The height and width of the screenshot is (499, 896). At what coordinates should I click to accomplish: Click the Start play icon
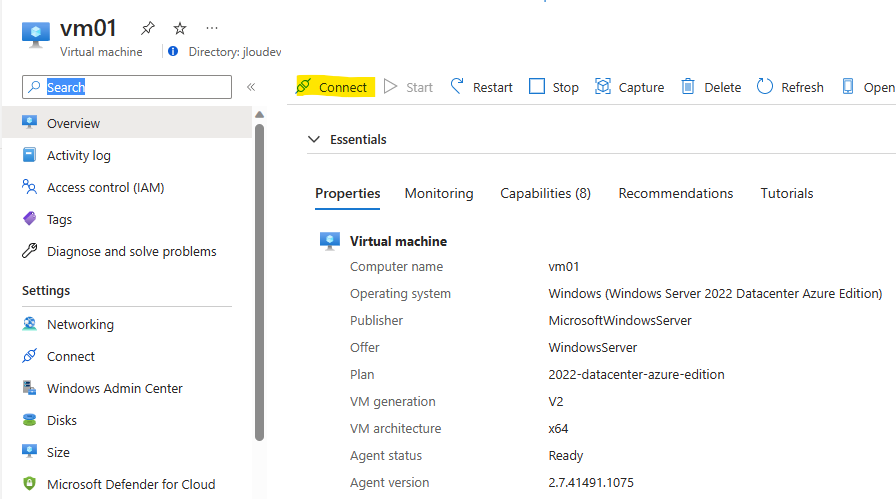tap(390, 86)
